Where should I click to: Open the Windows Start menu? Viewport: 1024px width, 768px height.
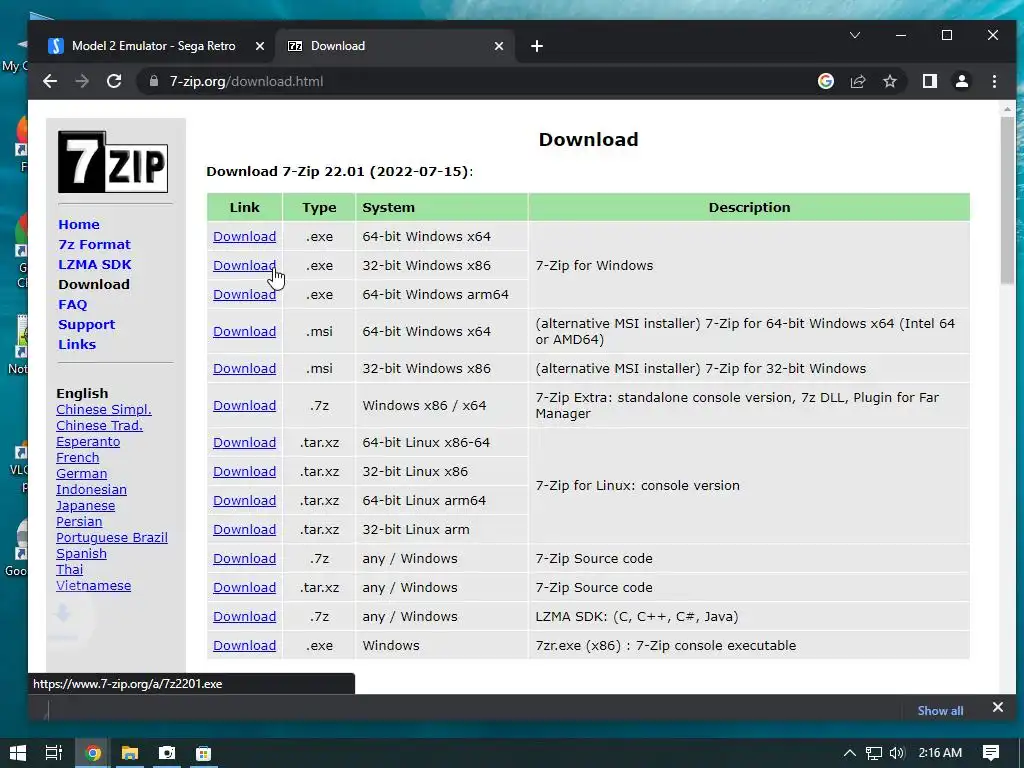18,753
